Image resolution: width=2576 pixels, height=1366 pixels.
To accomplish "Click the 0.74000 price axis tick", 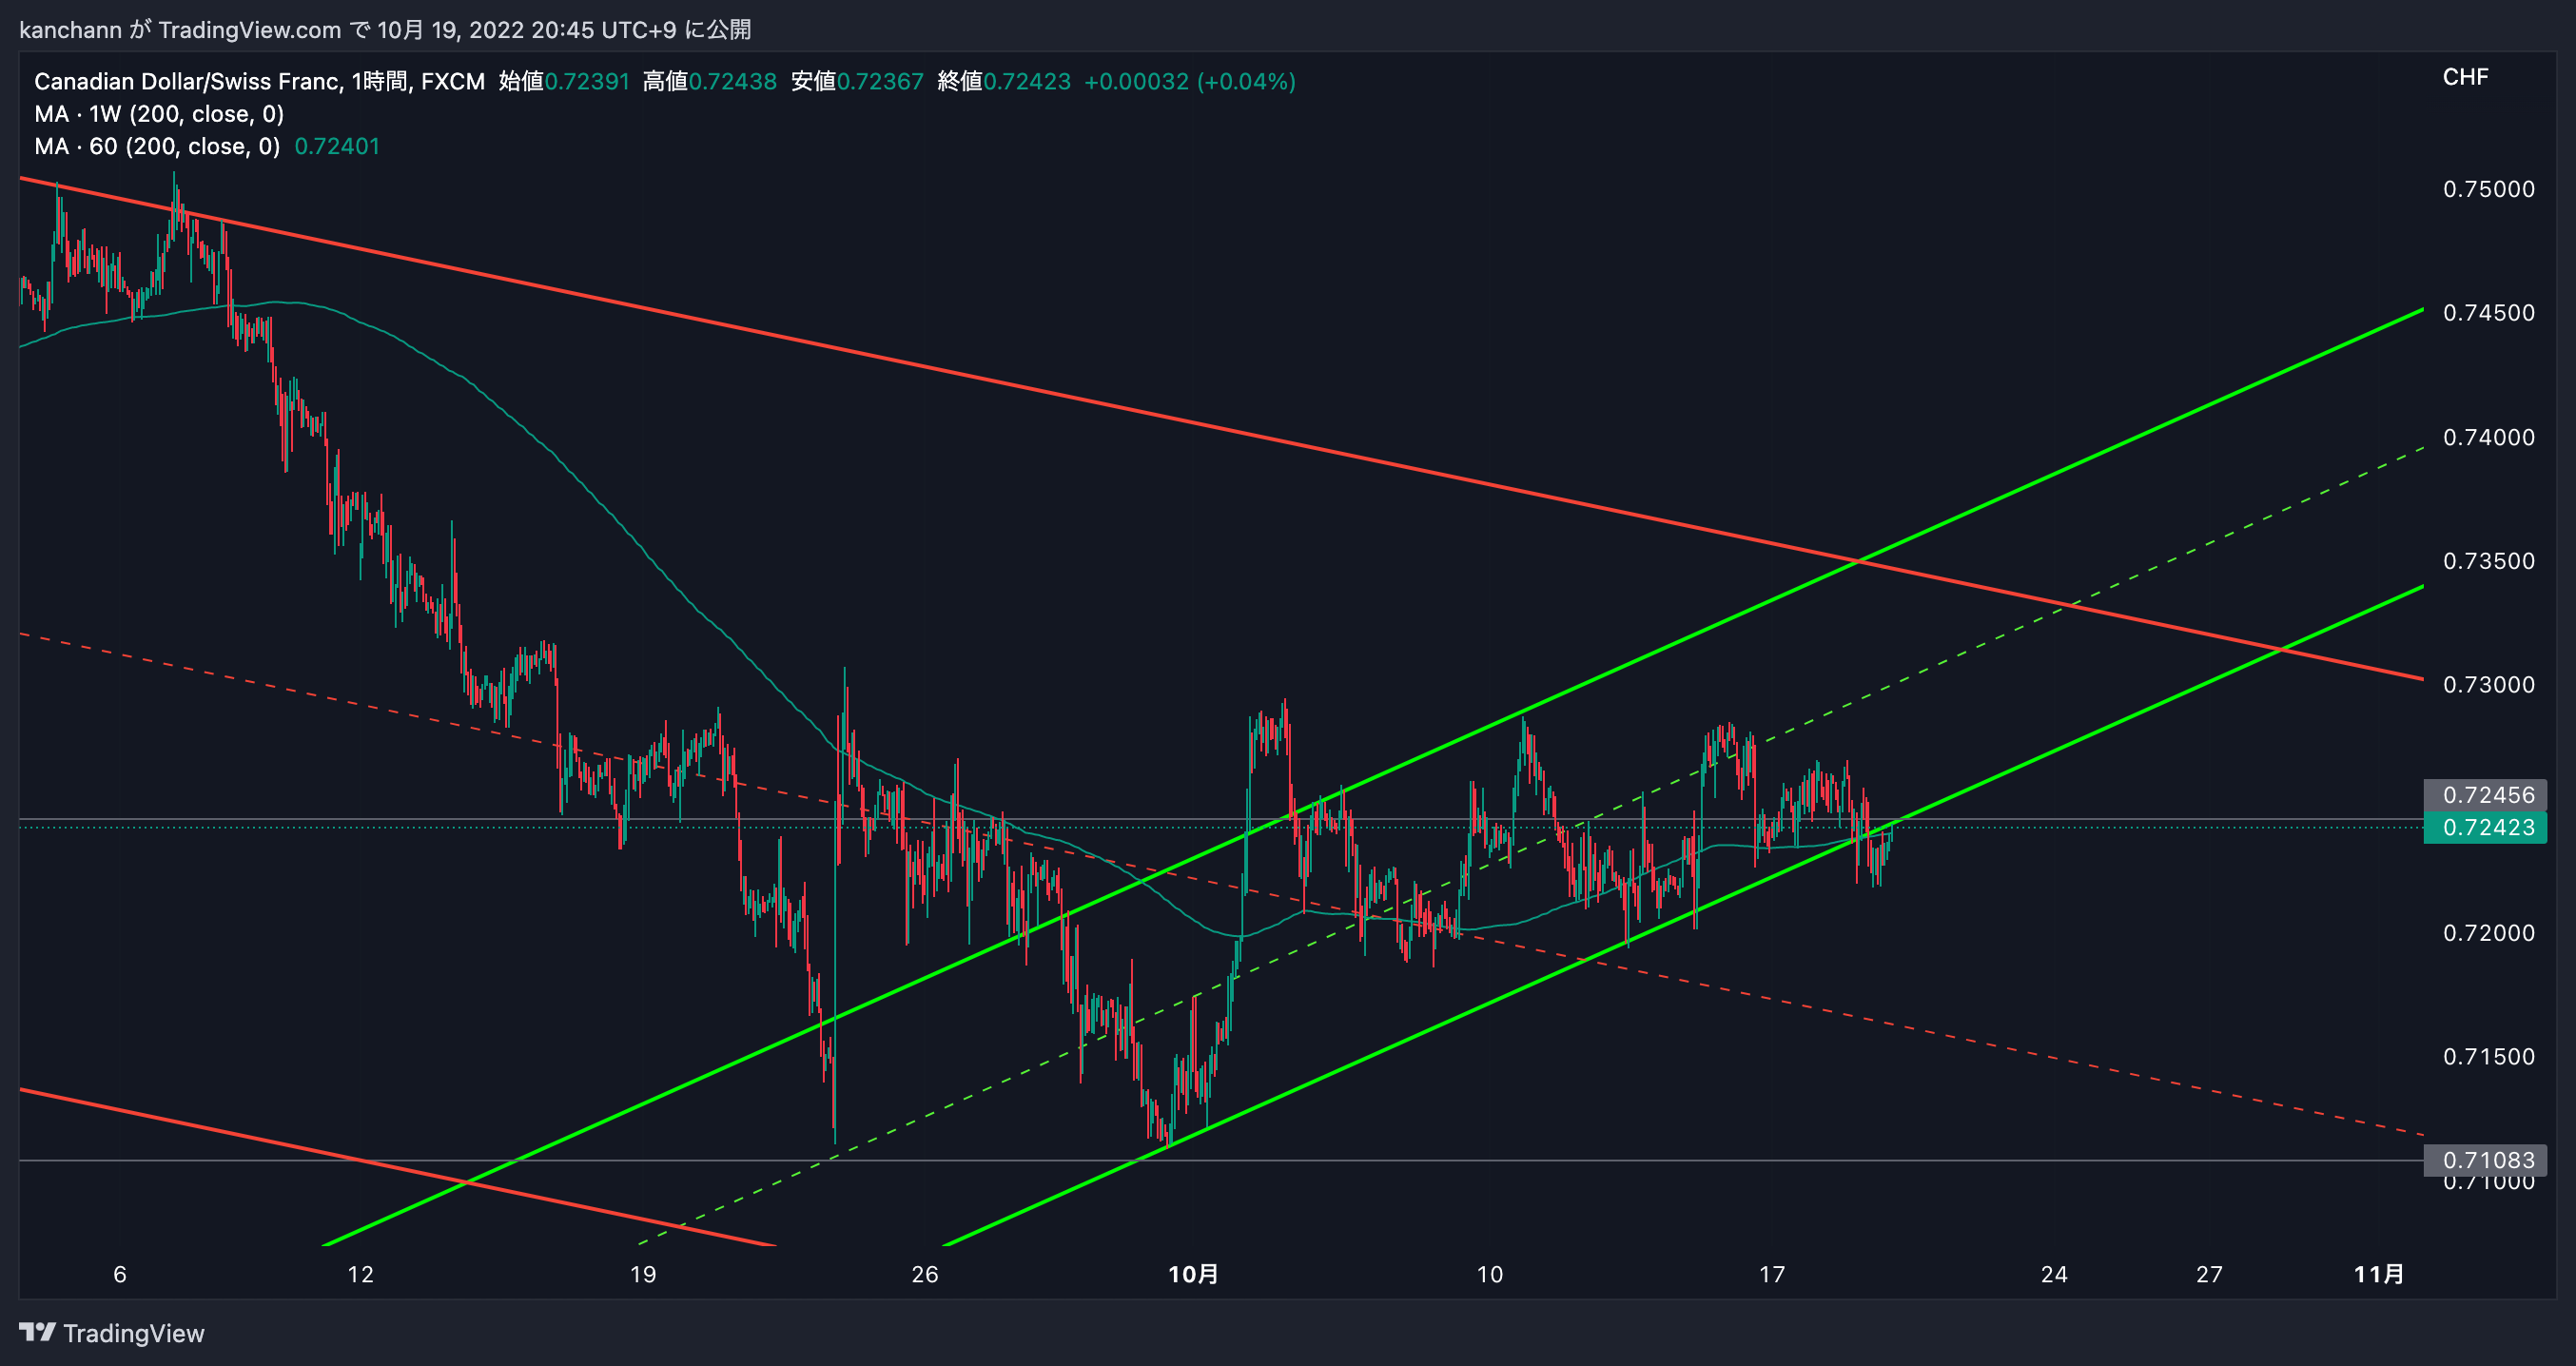I will click(2489, 437).
